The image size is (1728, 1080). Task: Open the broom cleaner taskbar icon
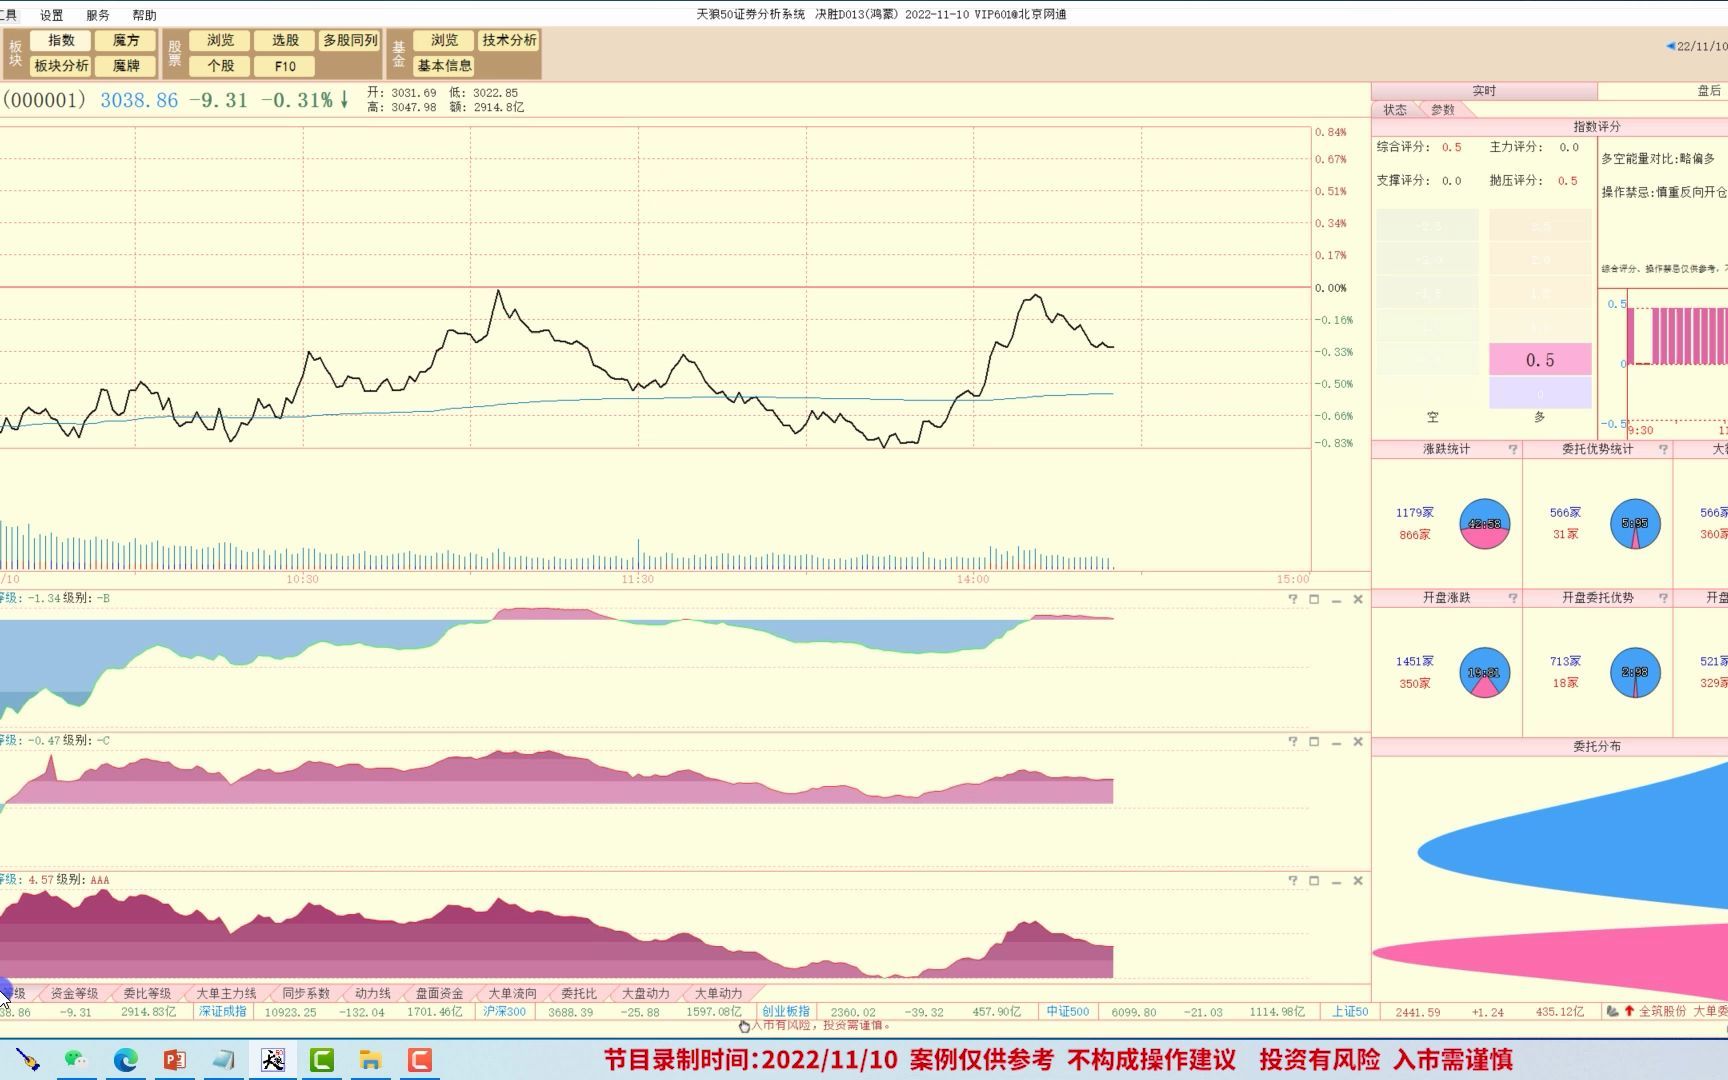coord(27,1060)
